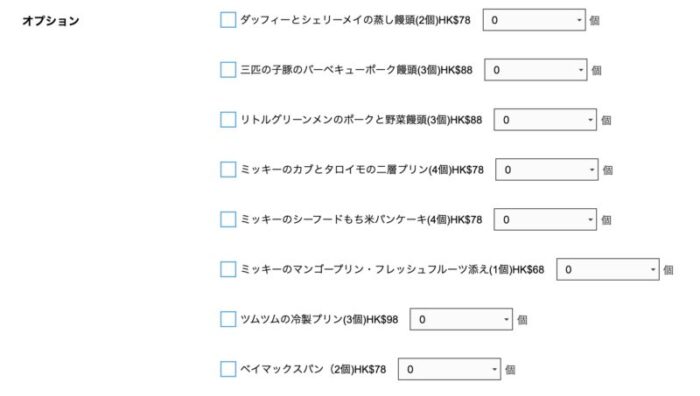
Task: Open quantity selector for ベイマックスパン
Action: pos(449,369)
